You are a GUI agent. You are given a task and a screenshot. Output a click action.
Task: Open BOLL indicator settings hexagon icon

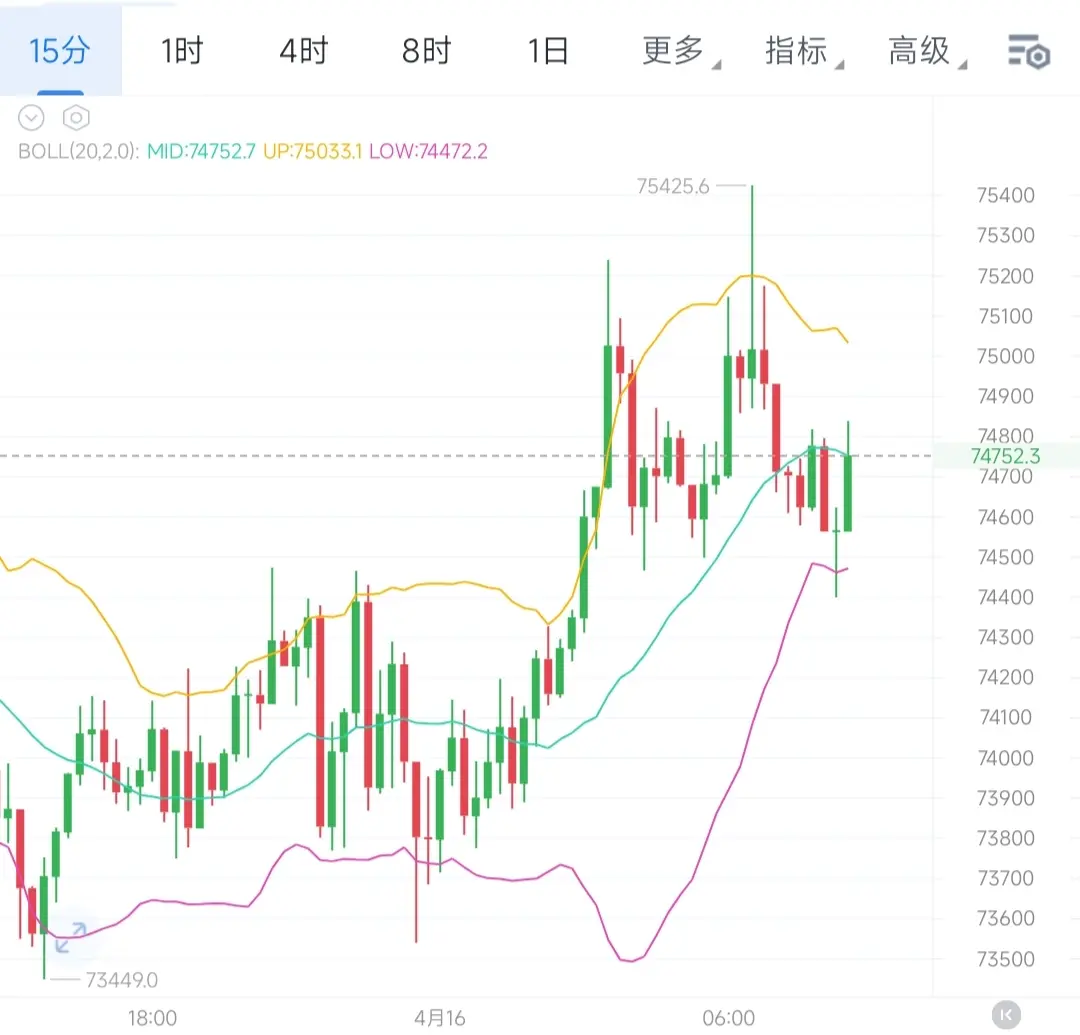(76, 118)
